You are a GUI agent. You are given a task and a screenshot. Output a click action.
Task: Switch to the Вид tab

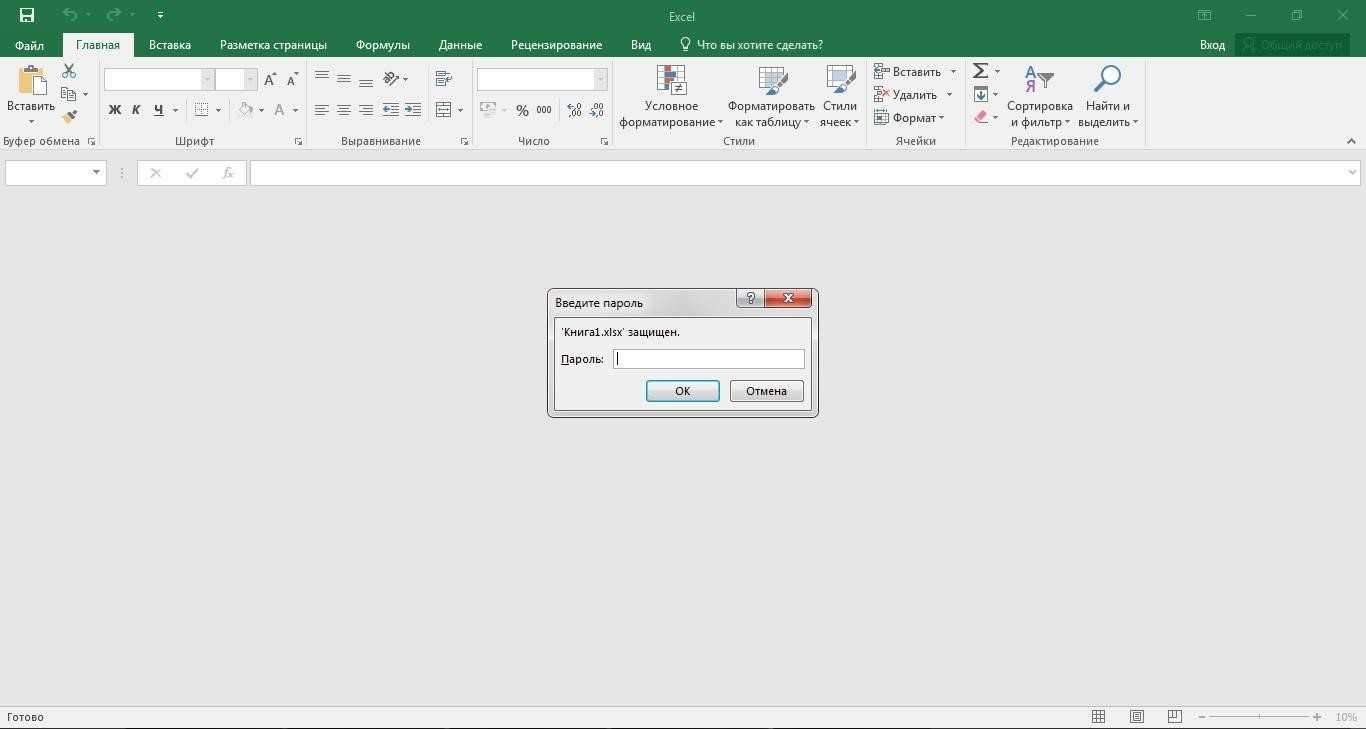[x=641, y=45]
